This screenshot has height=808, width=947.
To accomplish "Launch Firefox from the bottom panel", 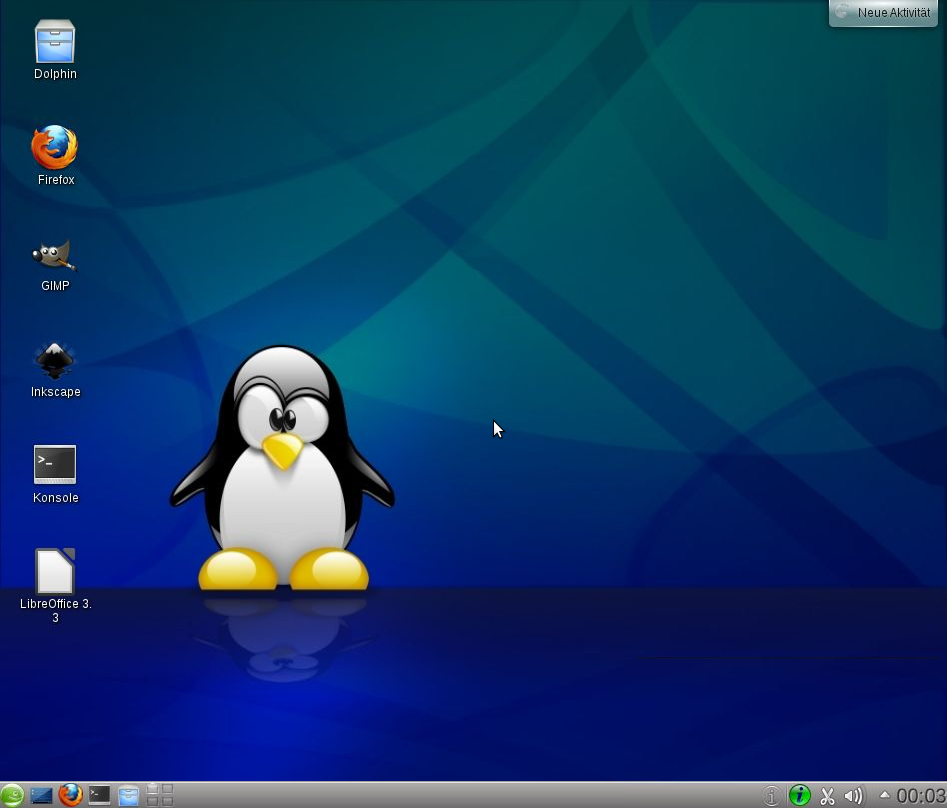I will tap(70, 795).
